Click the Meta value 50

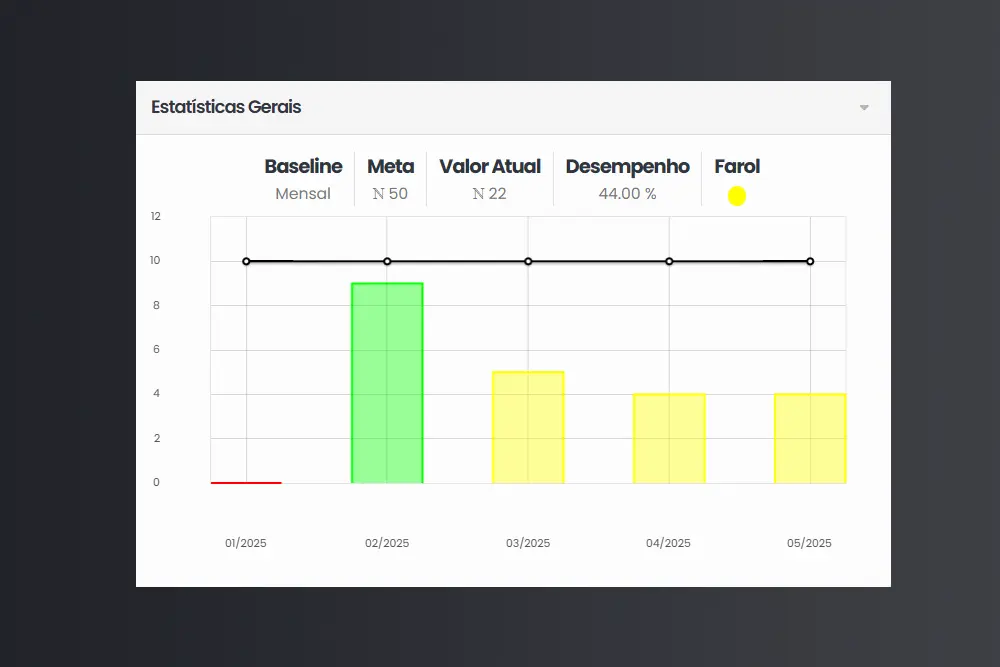coord(390,194)
